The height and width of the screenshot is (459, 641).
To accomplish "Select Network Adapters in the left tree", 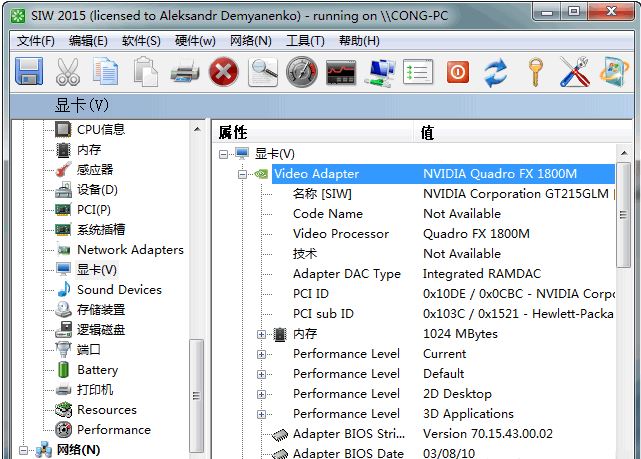I will (x=130, y=250).
